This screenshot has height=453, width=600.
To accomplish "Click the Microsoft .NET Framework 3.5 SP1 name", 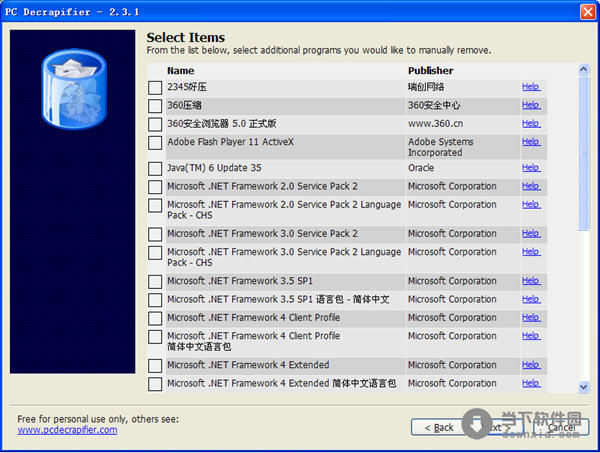I will point(240,281).
